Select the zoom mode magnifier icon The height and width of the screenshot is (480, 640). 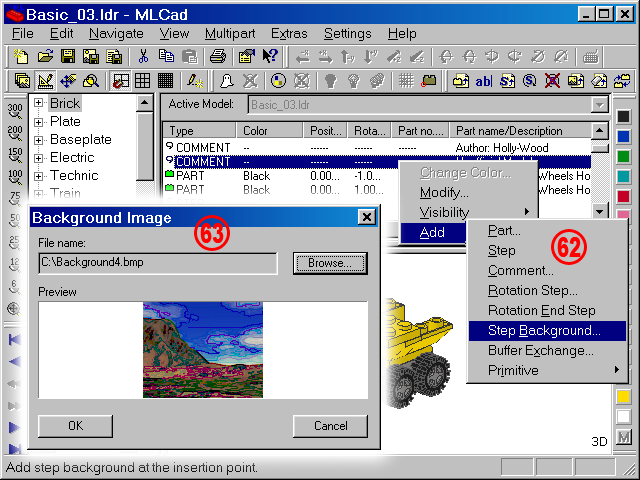coord(91,81)
